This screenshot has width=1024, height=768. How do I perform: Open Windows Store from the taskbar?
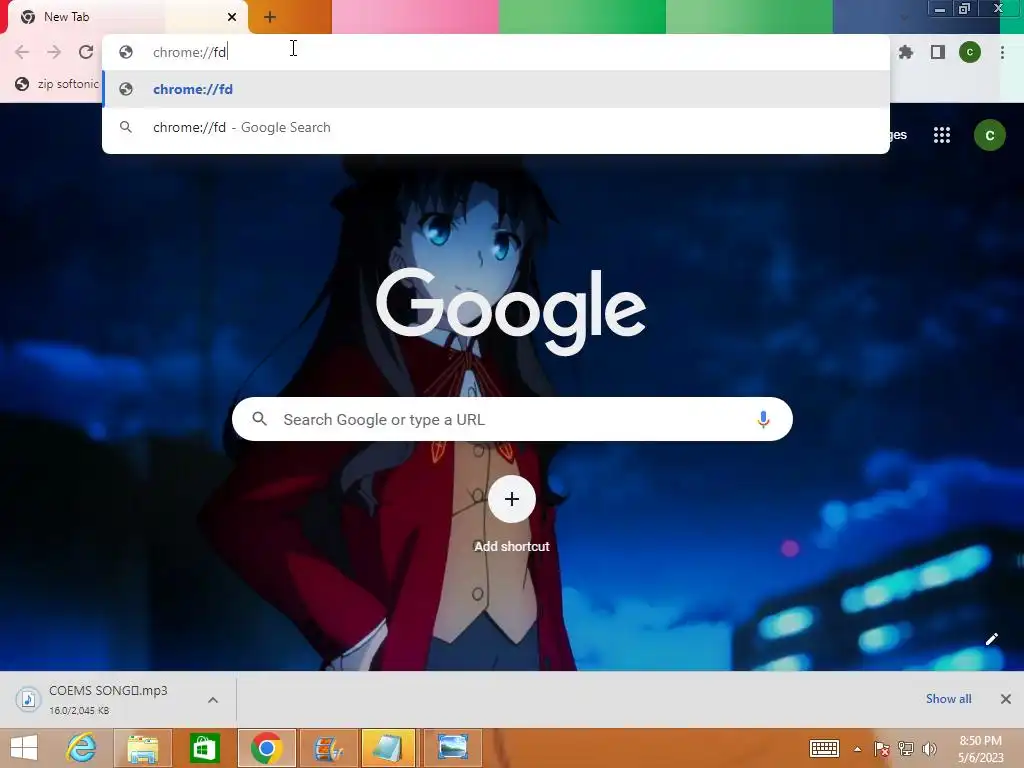pos(204,748)
